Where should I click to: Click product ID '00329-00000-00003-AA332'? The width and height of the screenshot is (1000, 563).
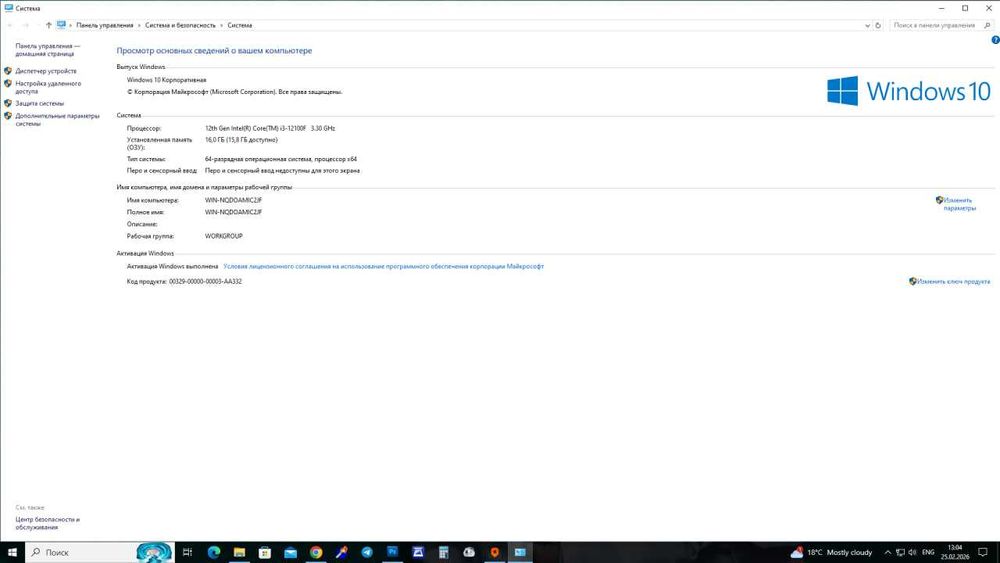(205, 281)
